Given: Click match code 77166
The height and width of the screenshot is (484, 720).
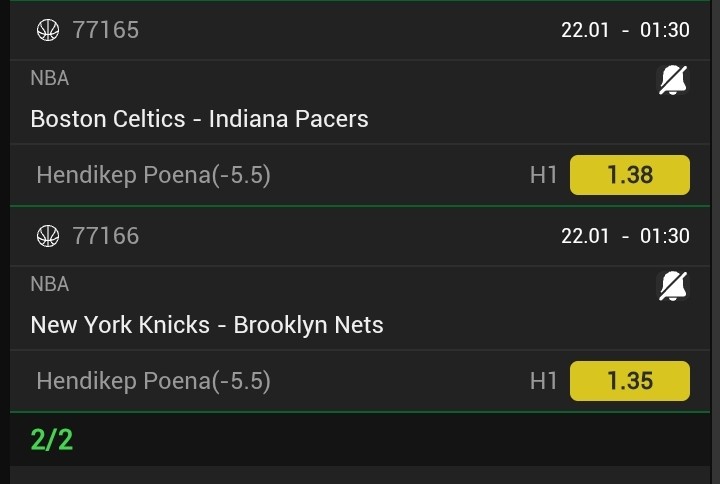Looking at the screenshot, I should pyautogui.click(x=106, y=236).
